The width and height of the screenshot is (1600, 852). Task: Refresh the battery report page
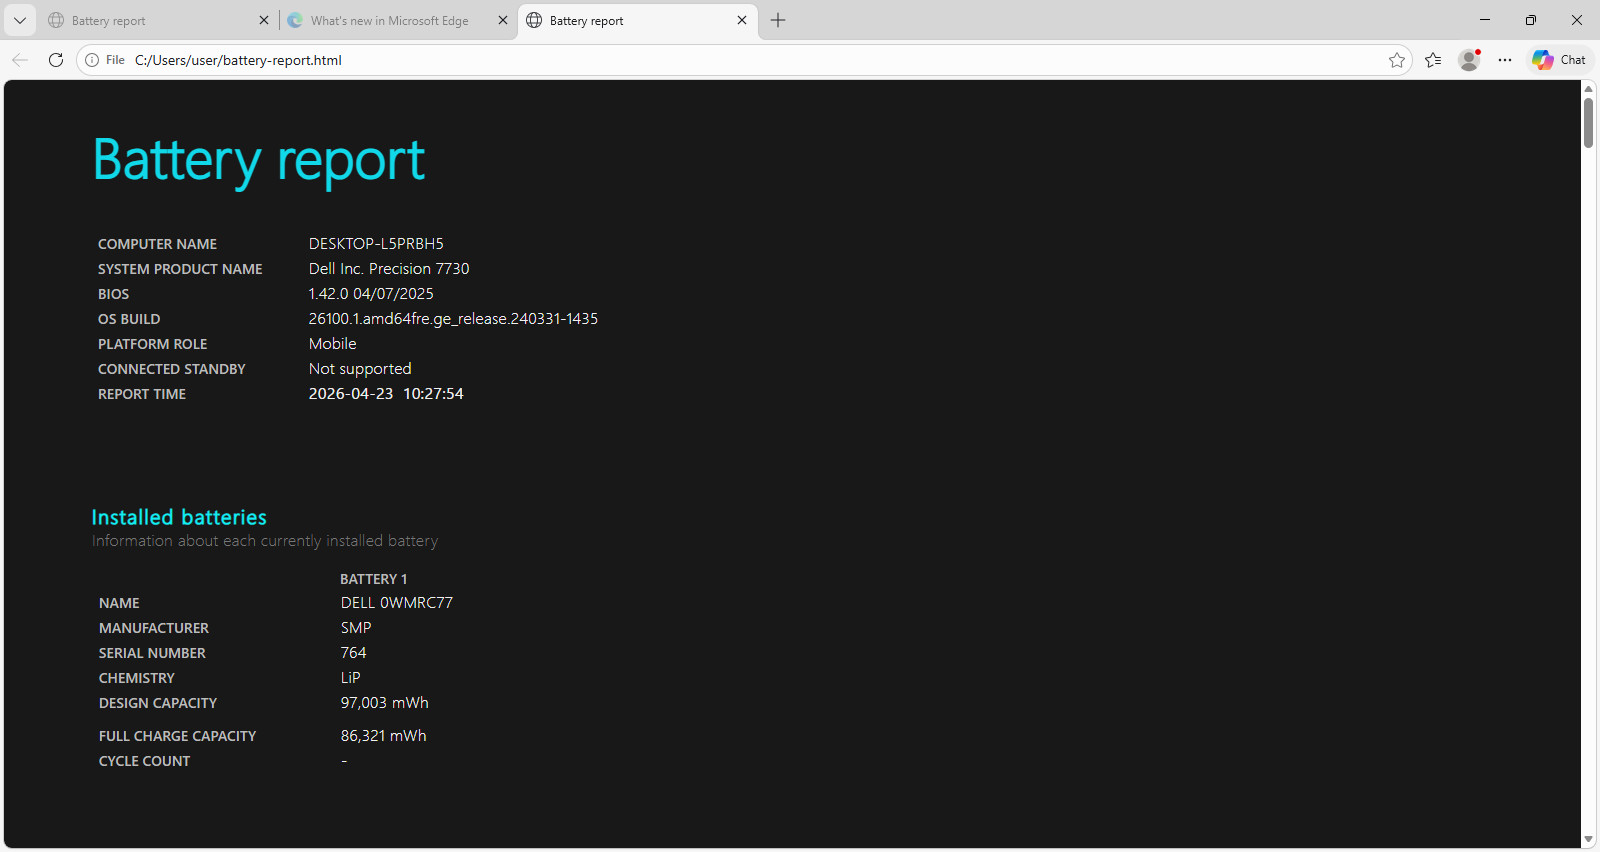pyautogui.click(x=56, y=60)
